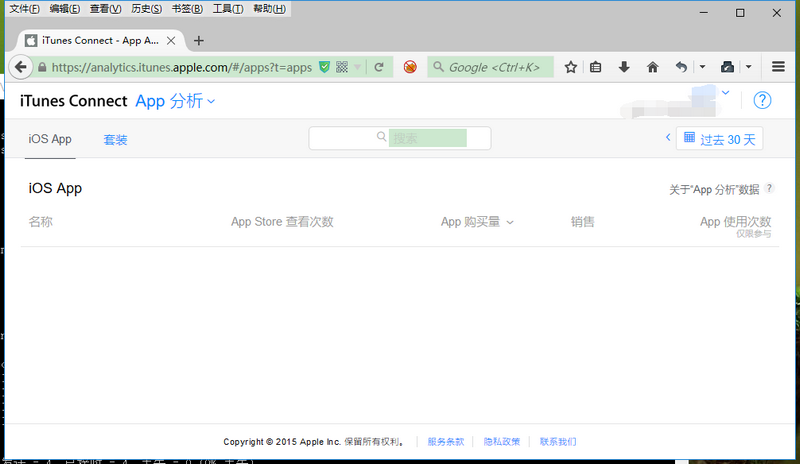This screenshot has height=464, width=800.
Task: Expand the address bar history dropdown arrow
Action: [x=358, y=67]
